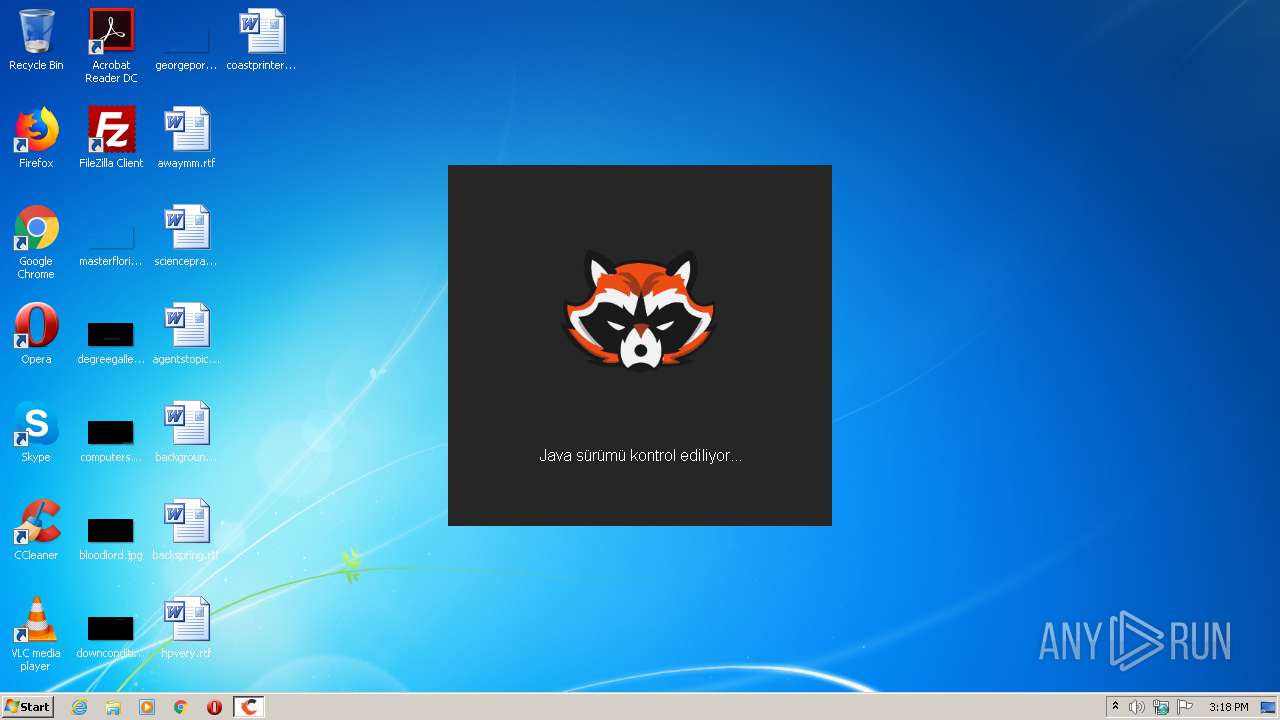Screen dimensions: 1280x720
Task: Click Show desktop button in taskbar corner
Action: (1270, 707)
